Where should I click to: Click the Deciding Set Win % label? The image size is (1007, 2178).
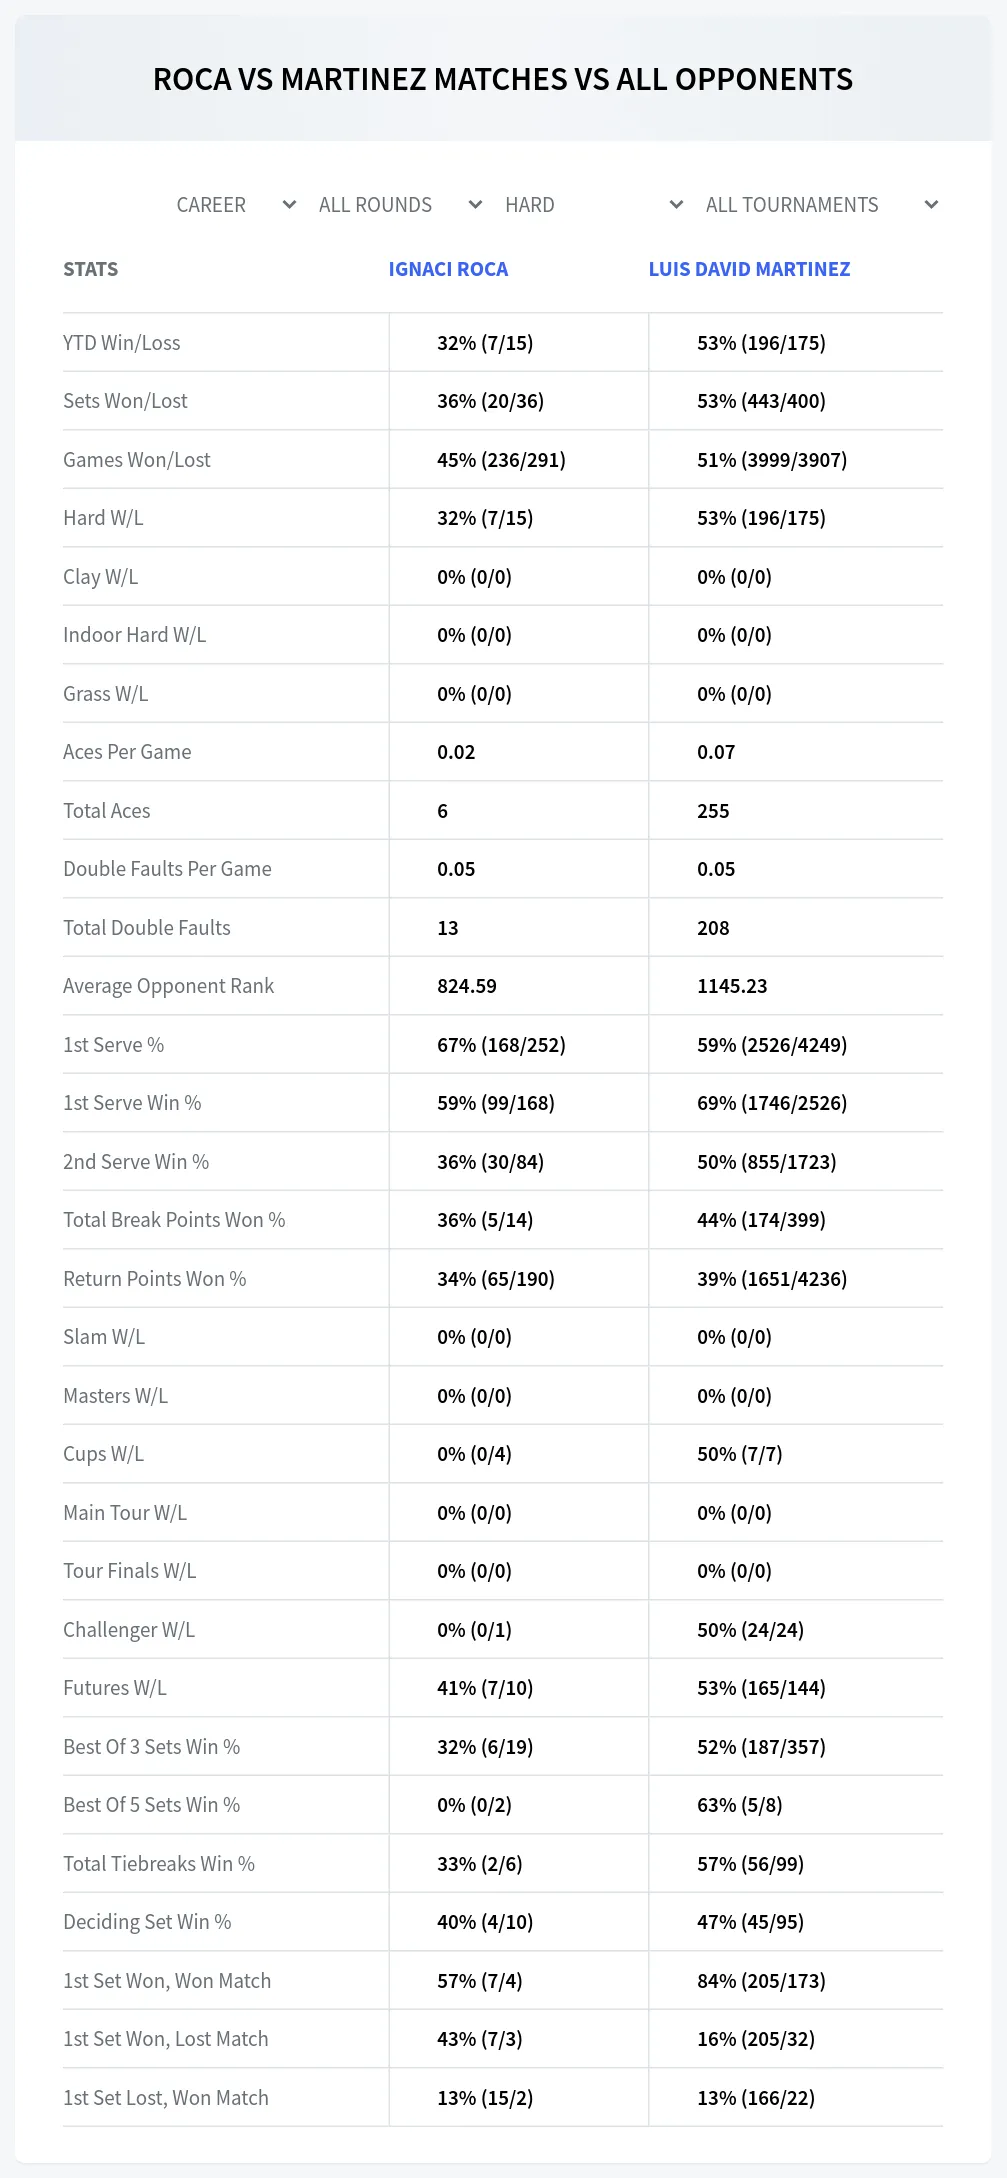pyautogui.click(x=147, y=1922)
